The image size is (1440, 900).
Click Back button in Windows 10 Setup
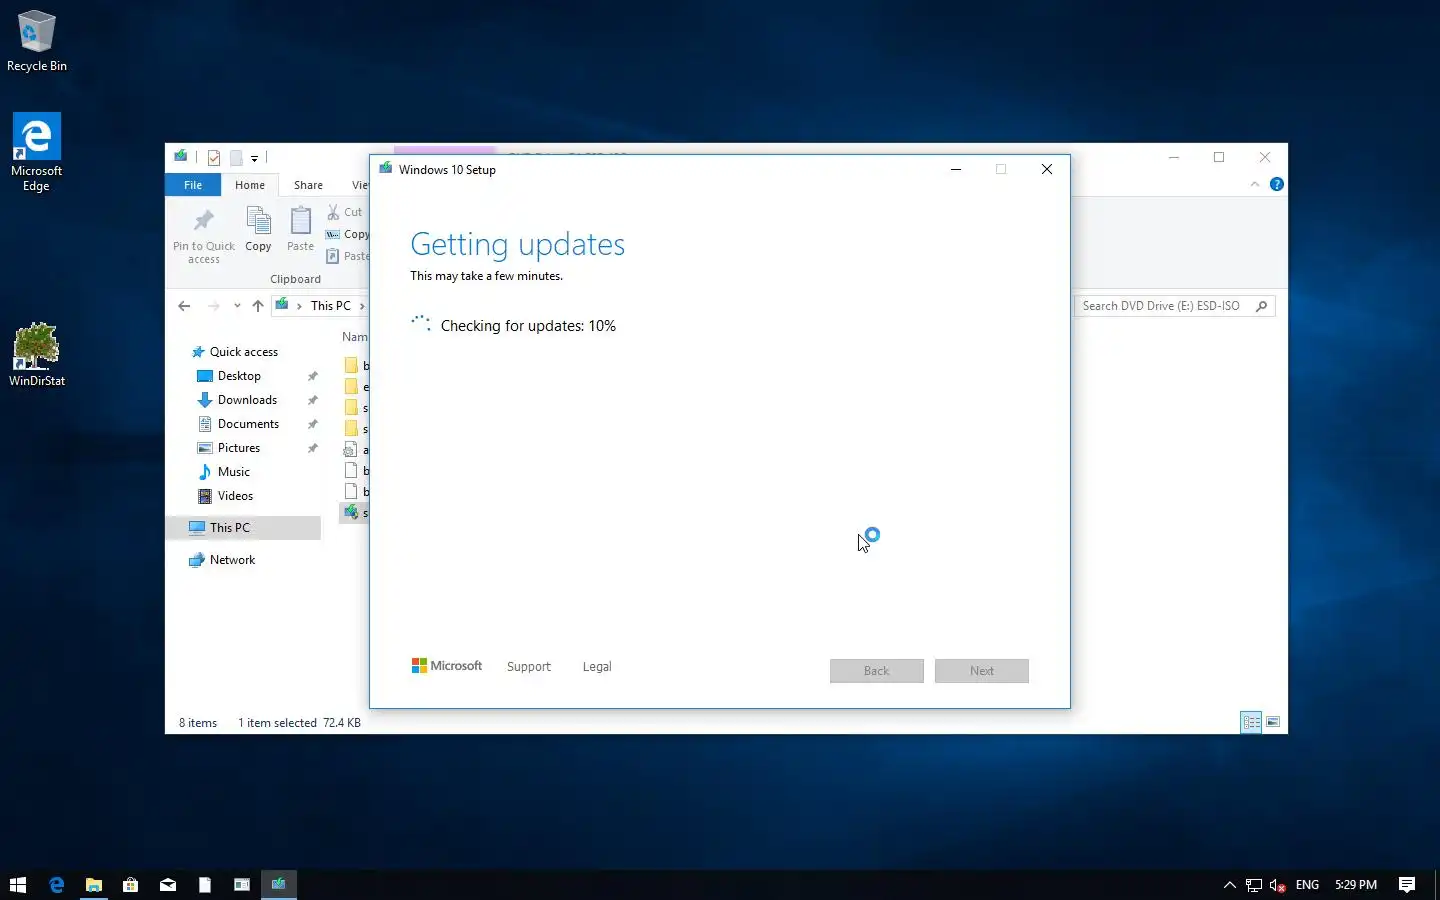[877, 671]
